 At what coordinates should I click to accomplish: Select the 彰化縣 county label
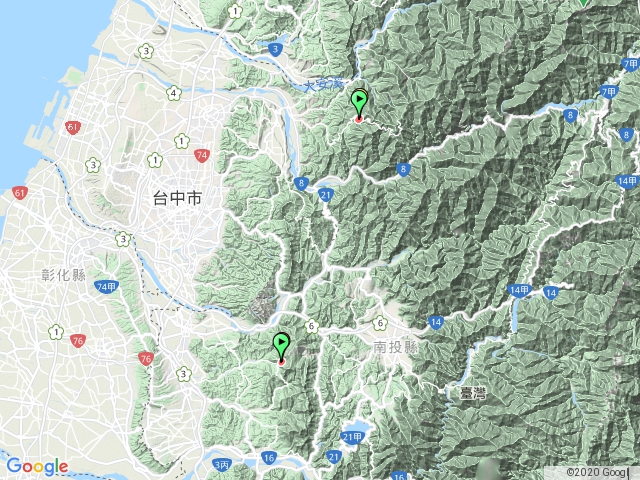click(64, 275)
